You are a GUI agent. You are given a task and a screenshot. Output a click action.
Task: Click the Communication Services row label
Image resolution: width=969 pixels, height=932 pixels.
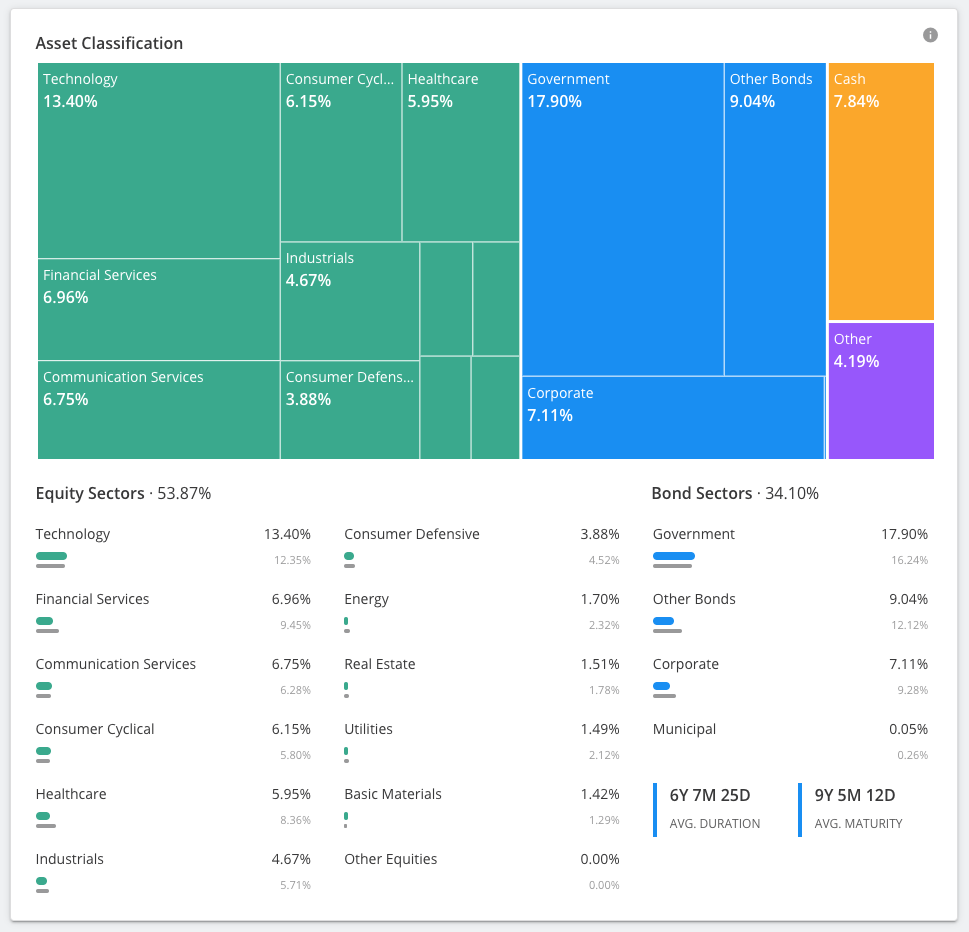click(116, 664)
